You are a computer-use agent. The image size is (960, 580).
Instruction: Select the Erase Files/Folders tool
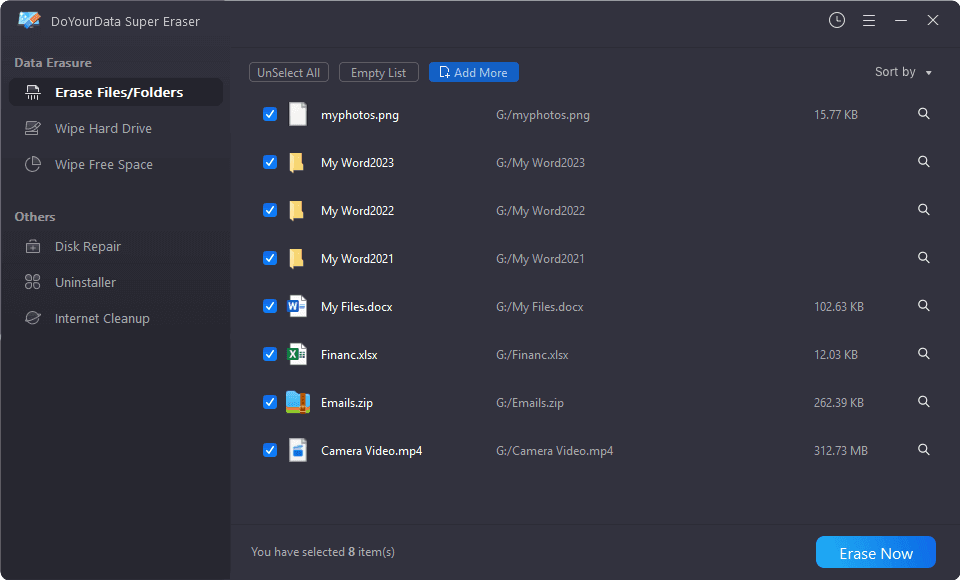coord(101,92)
